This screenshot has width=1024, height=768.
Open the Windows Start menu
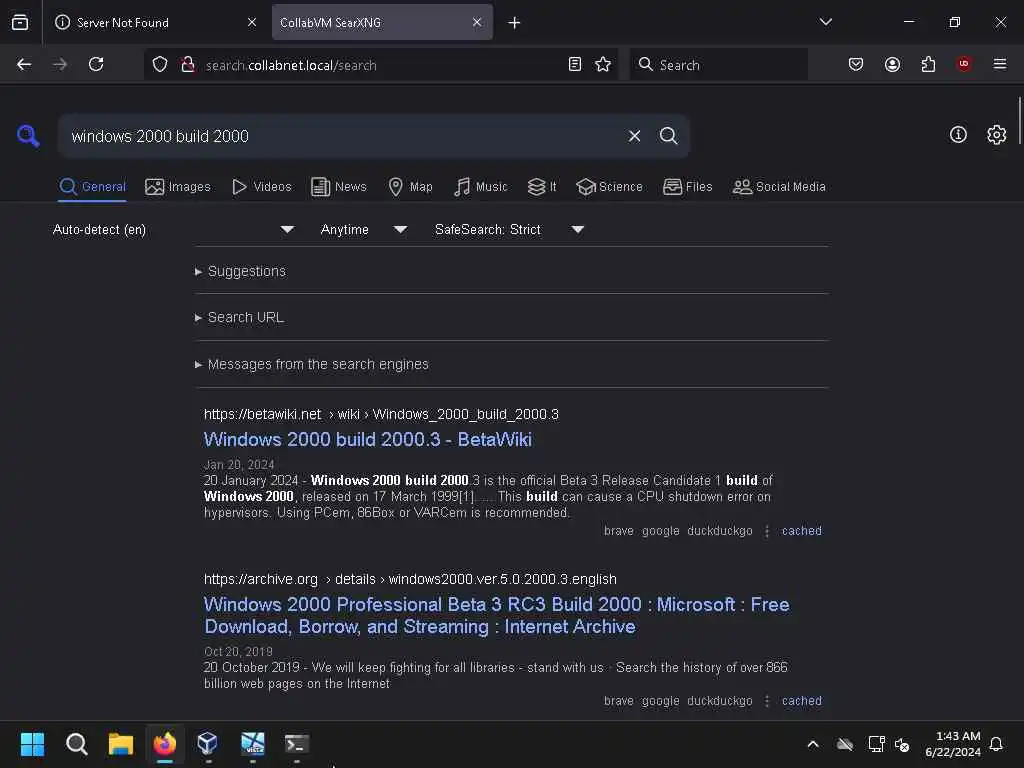pos(32,744)
